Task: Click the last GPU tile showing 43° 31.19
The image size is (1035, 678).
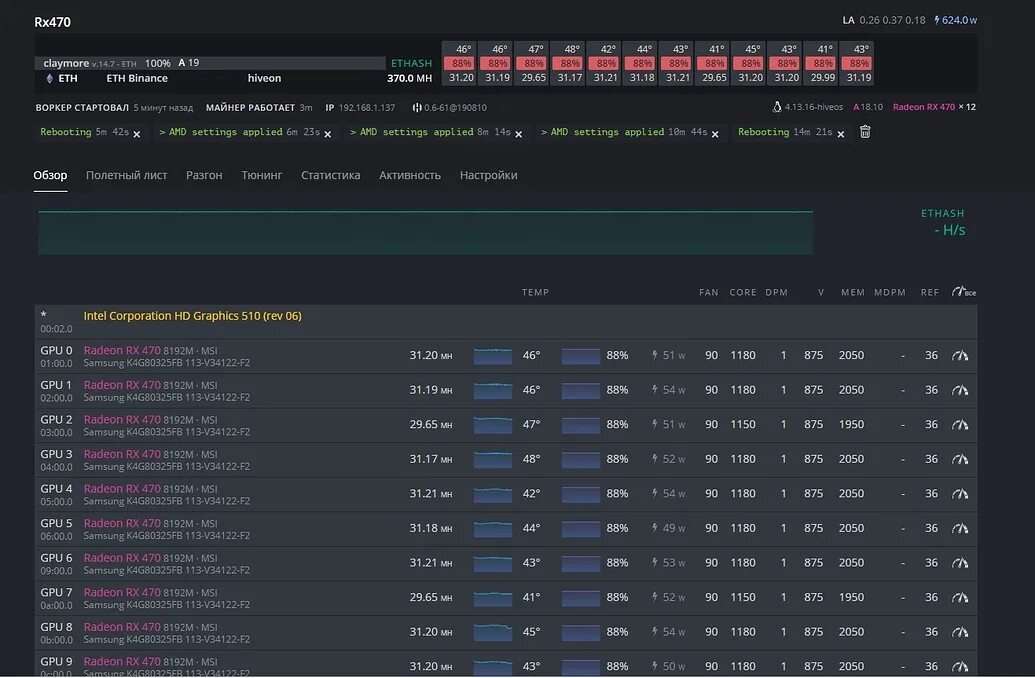Action: point(859,63)
